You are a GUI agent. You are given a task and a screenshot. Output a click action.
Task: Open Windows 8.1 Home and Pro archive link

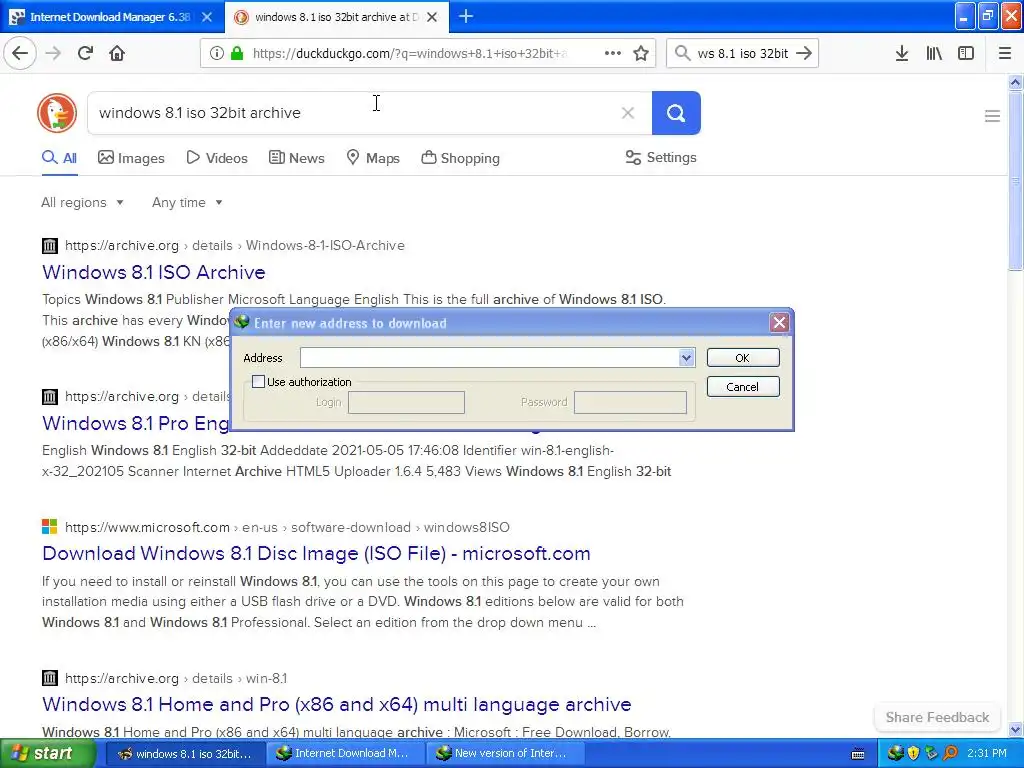[x=336, y=705]
